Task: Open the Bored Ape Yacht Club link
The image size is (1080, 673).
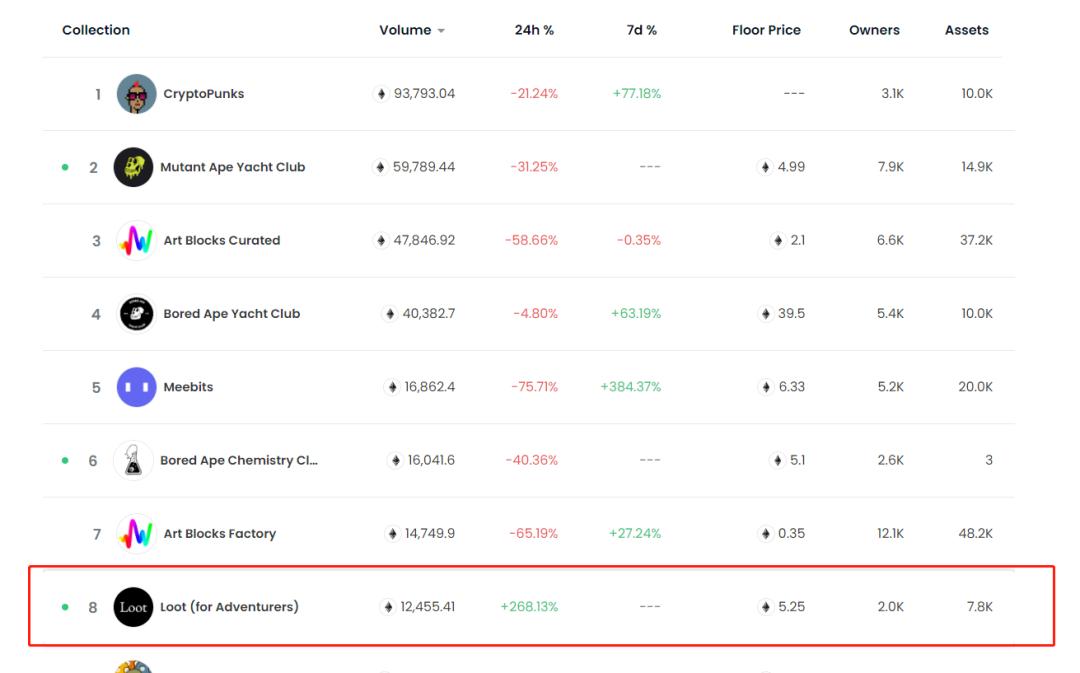Action: (x=231, y=313)
